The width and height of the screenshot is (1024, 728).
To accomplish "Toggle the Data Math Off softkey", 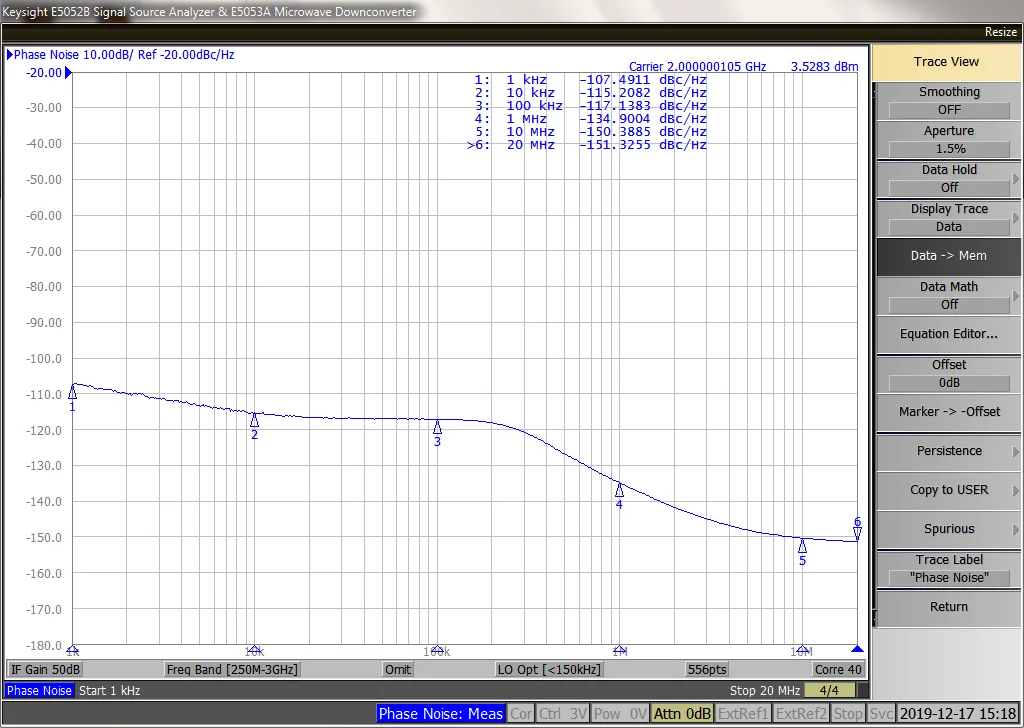I will click(x=948, y=296).
